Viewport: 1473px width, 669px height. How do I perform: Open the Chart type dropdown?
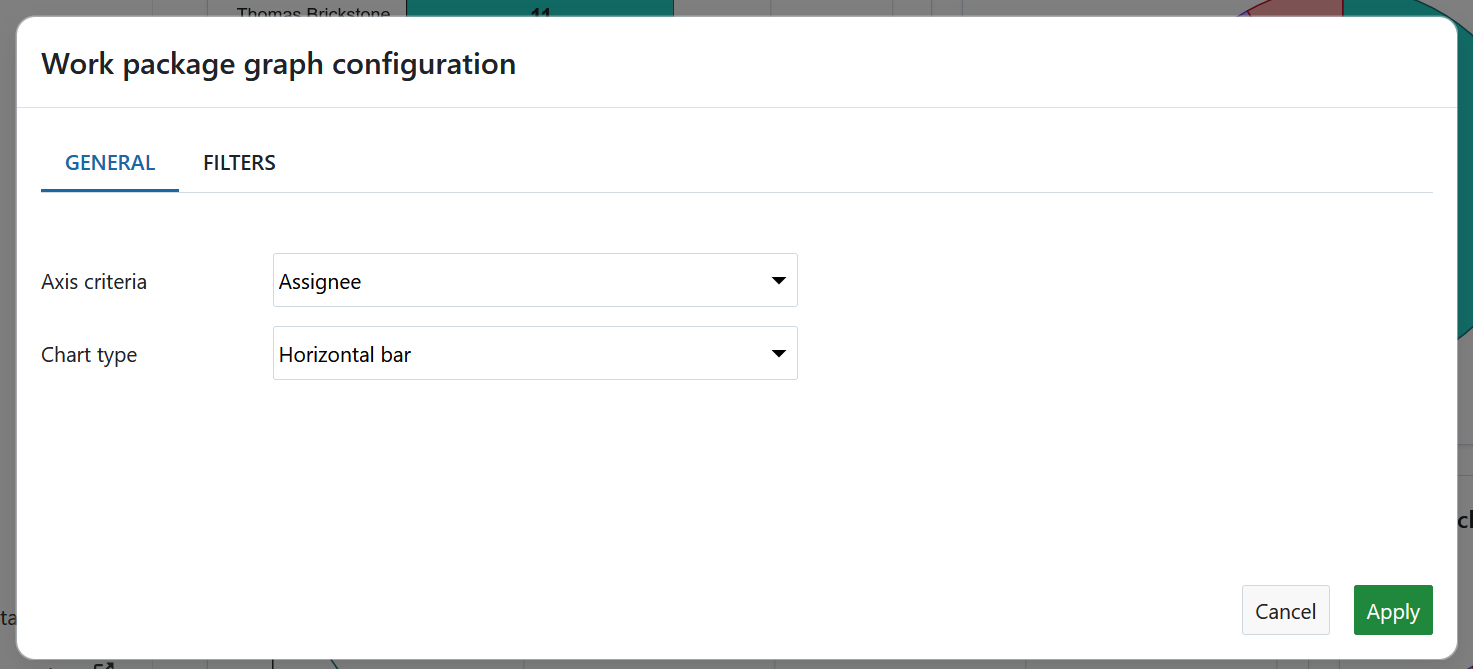click(535, 353)
